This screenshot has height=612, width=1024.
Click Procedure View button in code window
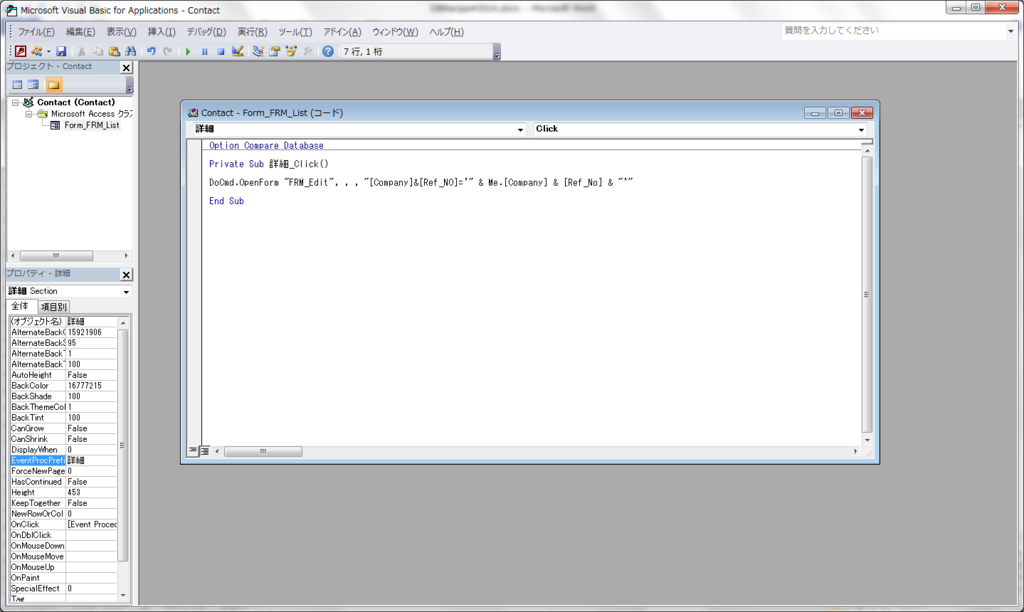[x=193, y=451]
